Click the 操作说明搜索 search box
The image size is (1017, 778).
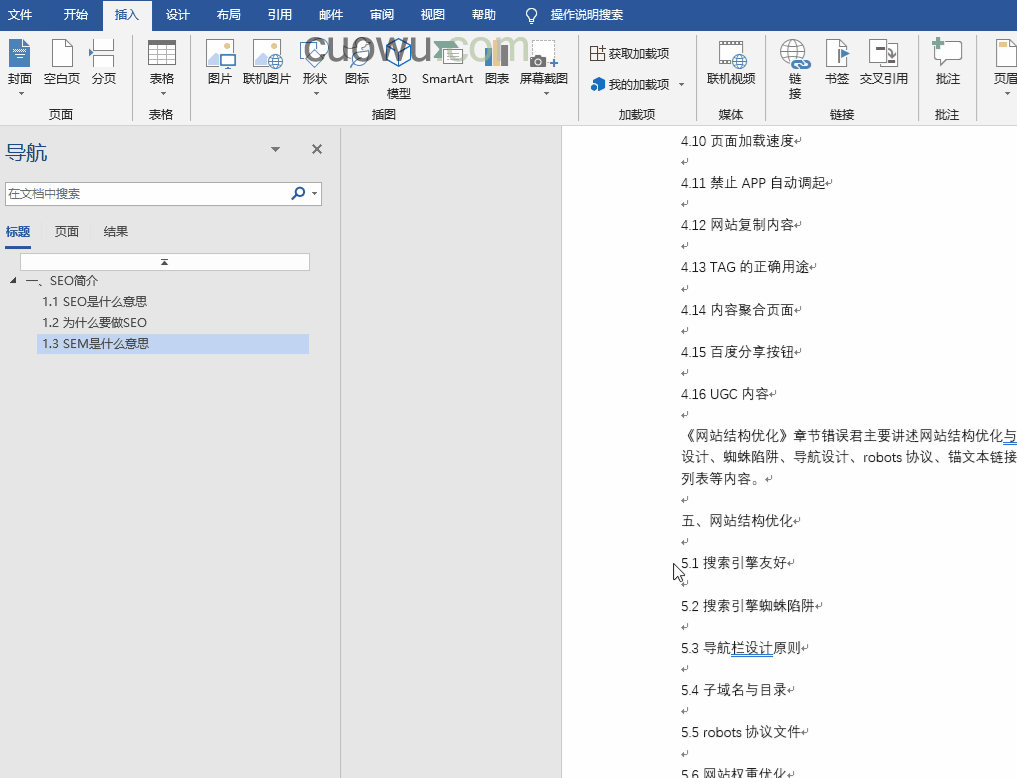point(586,15)
